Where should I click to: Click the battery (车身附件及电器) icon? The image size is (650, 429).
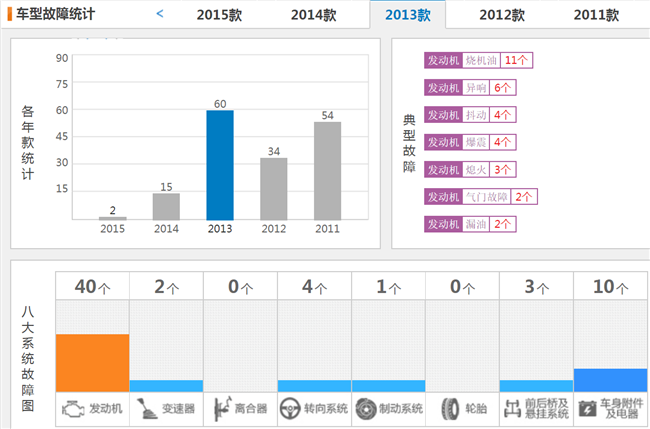tap(587, 409)
